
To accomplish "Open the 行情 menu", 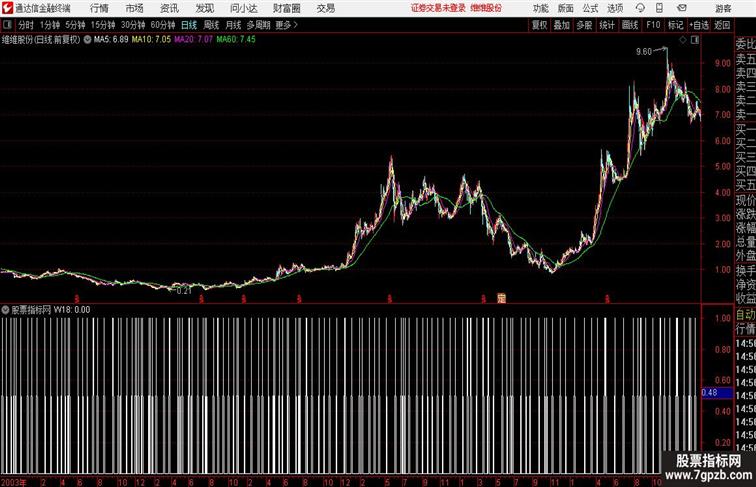I will 99,8.
